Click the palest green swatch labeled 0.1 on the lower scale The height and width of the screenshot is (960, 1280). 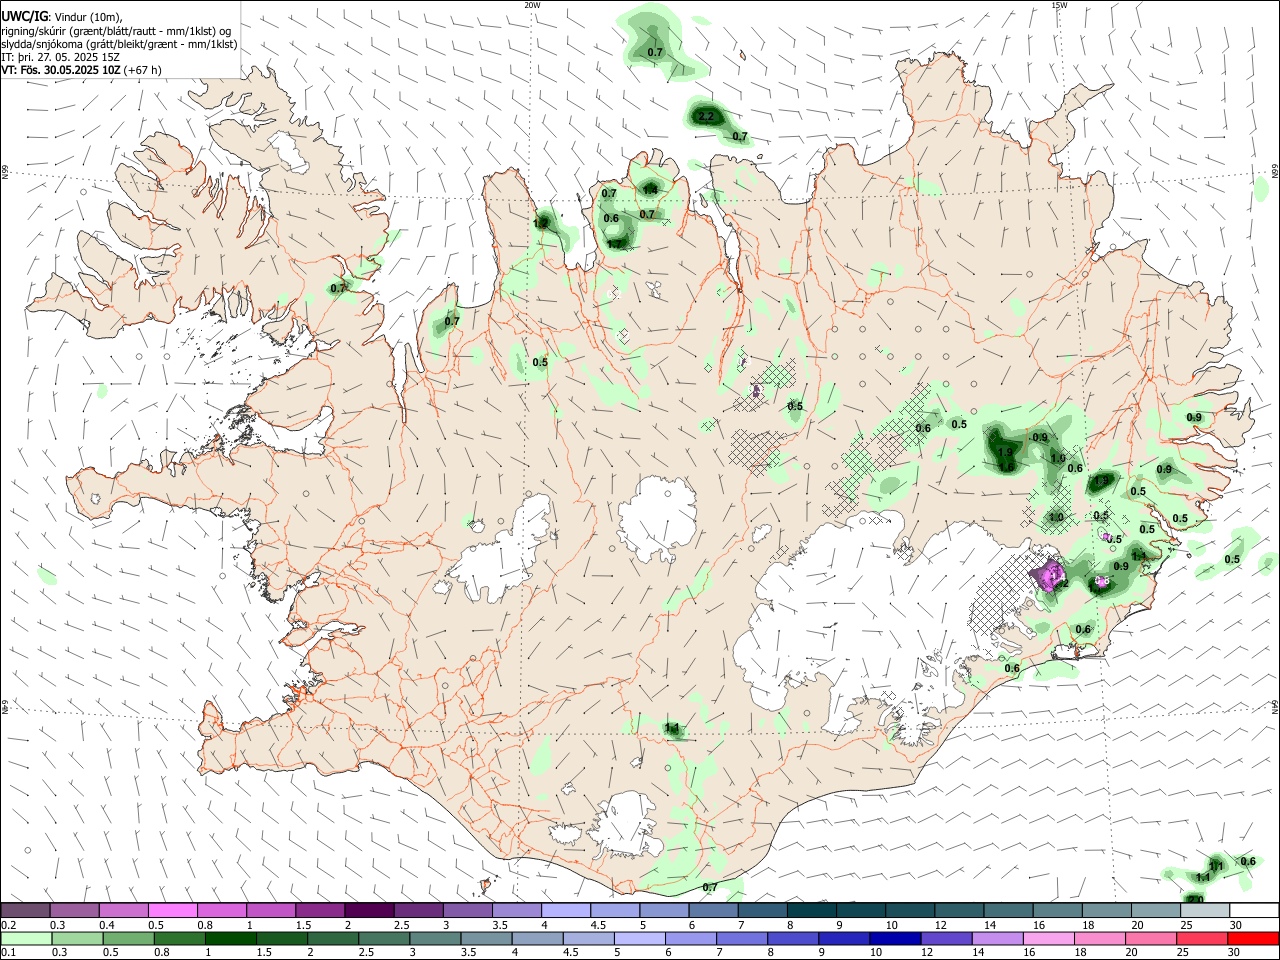26,938
